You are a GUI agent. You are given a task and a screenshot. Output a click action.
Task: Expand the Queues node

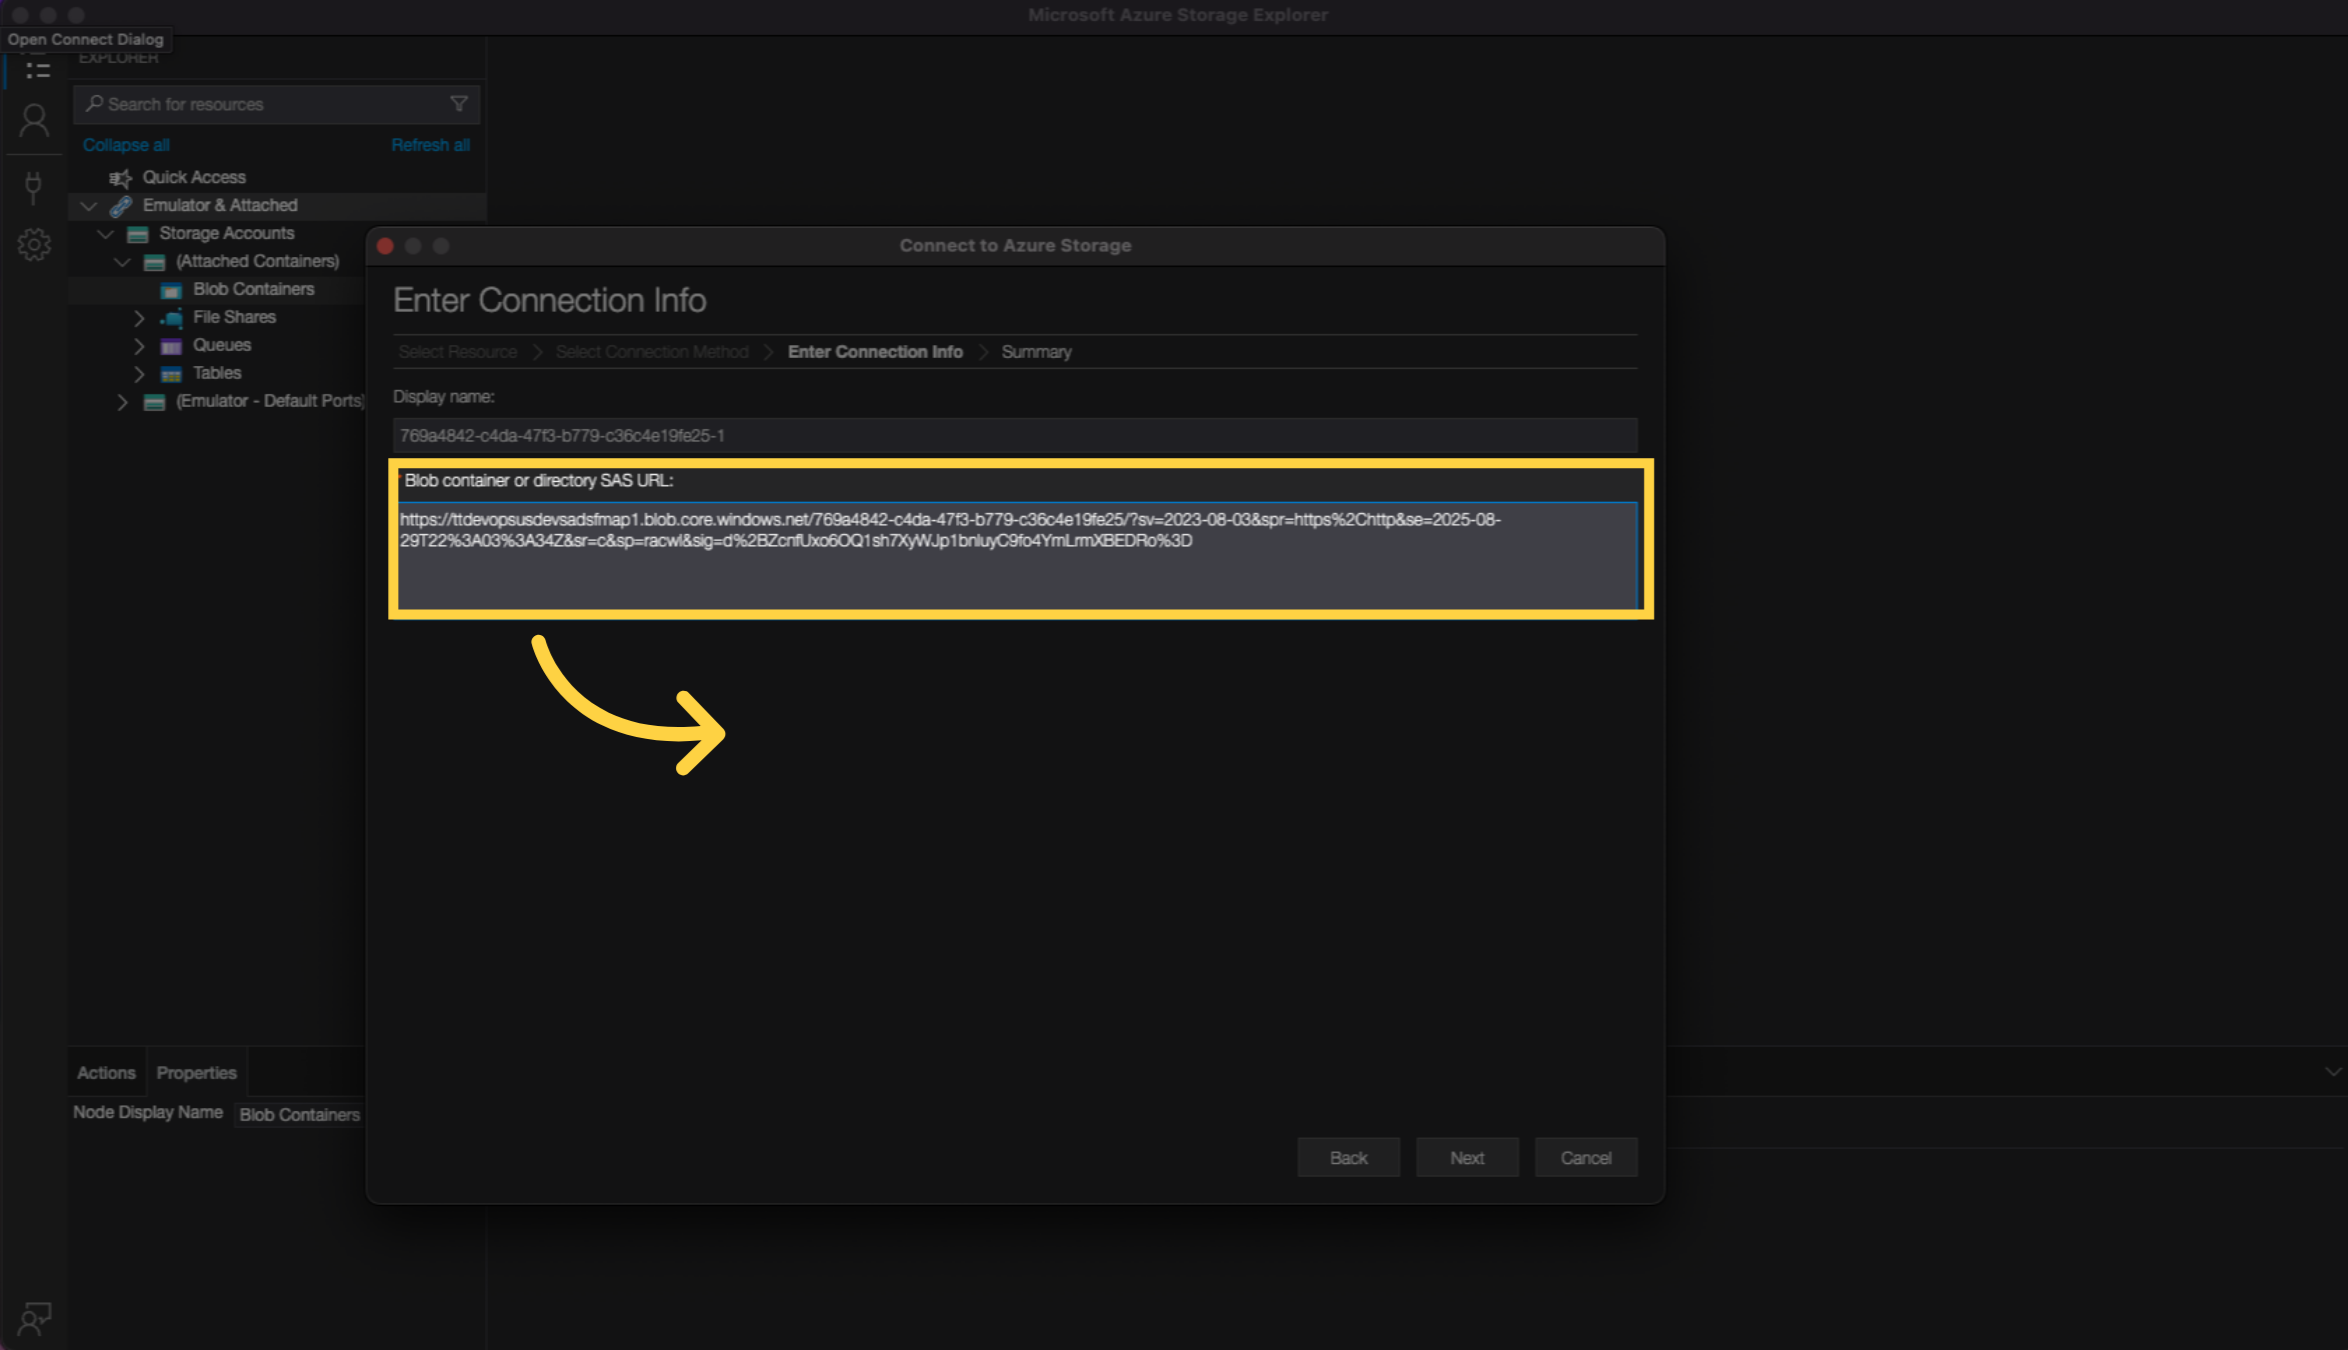(139, 346)
